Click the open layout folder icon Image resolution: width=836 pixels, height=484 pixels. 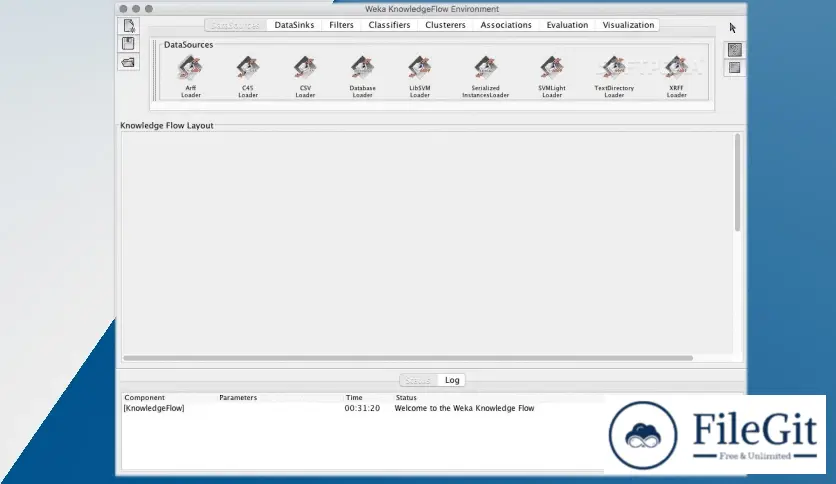[128, 62]
